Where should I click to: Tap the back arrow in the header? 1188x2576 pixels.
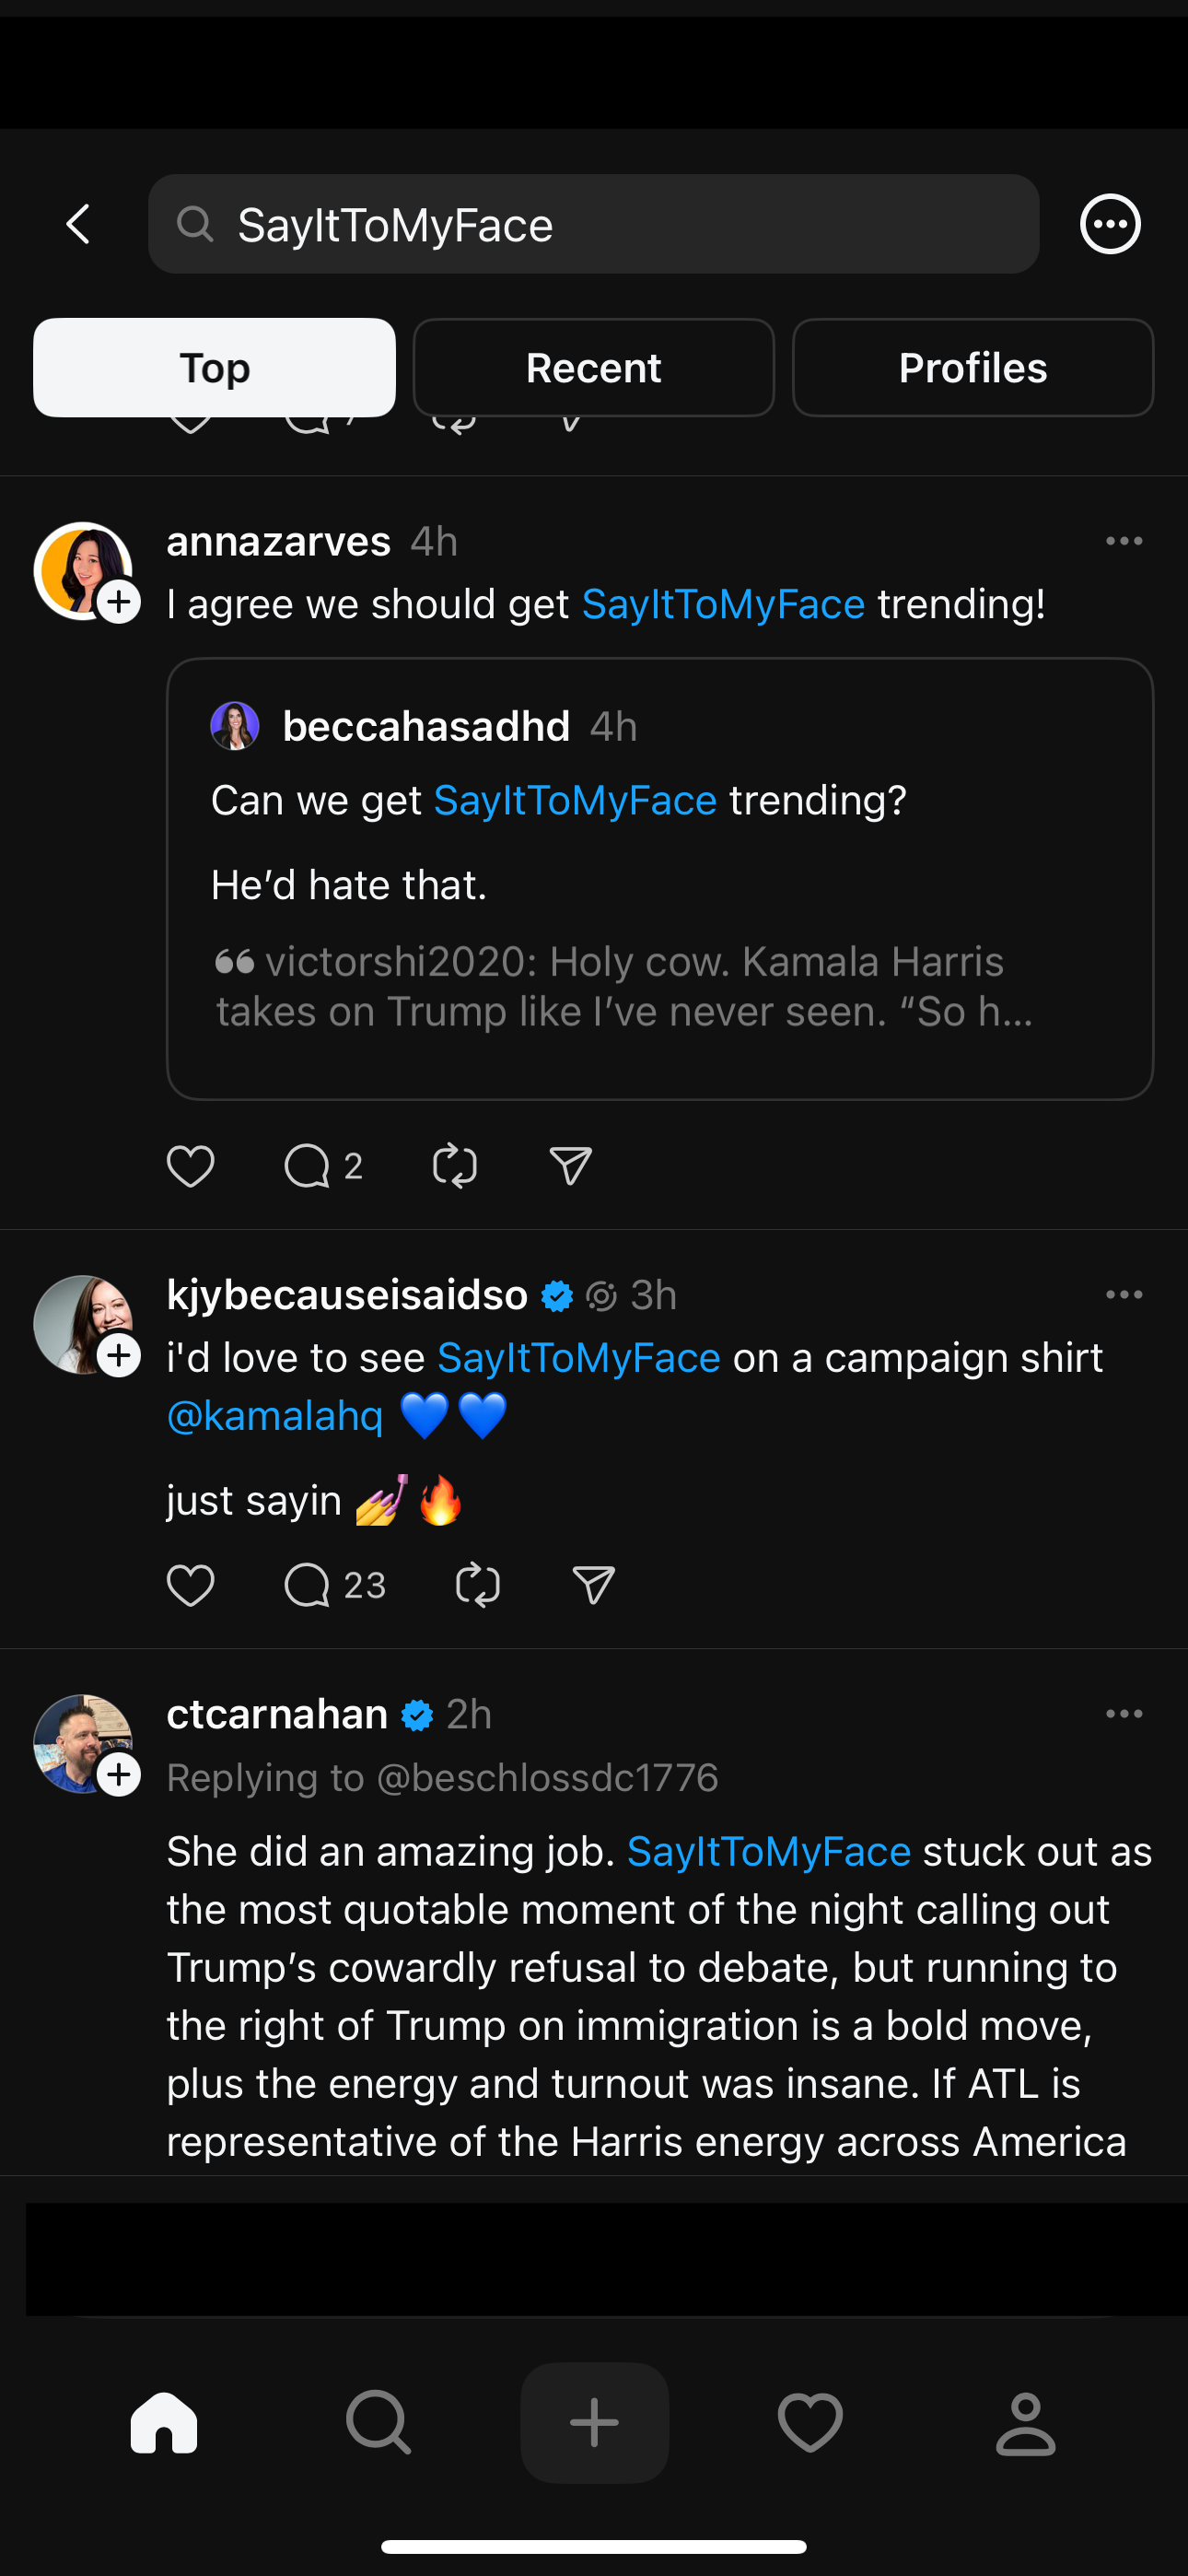tap(78, 224)
